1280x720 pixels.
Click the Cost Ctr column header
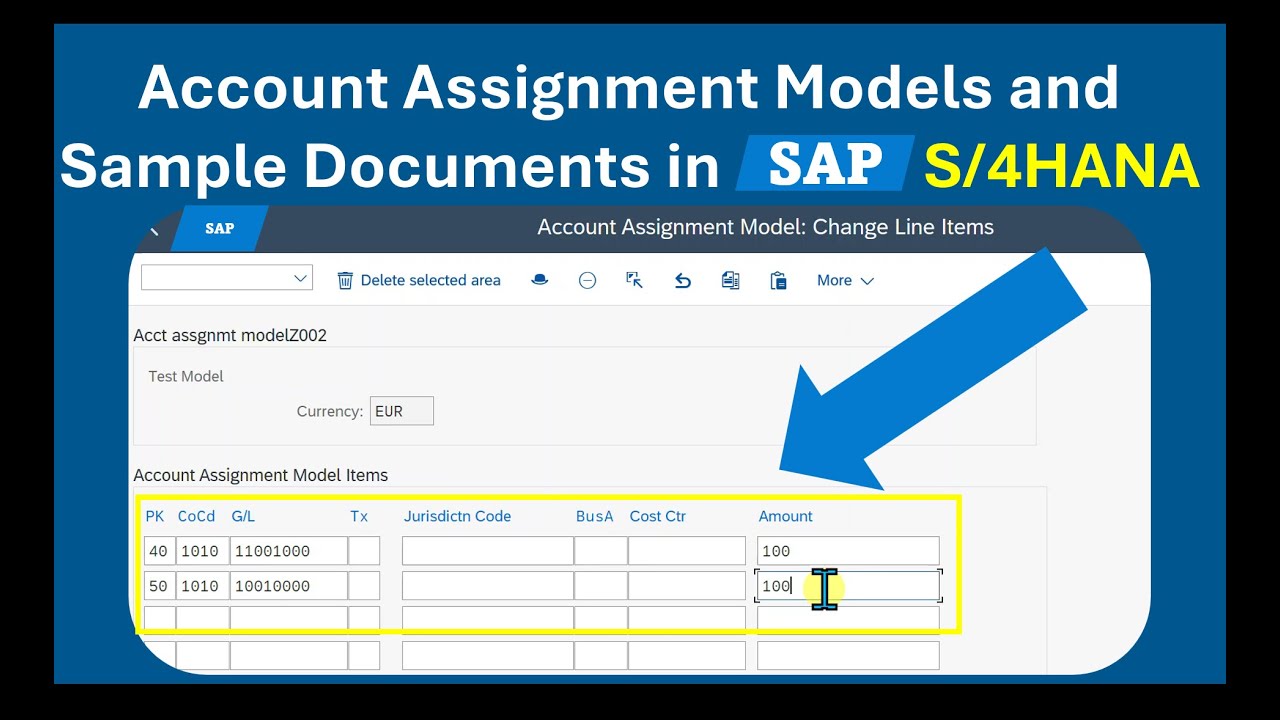[x=657, y=516]
